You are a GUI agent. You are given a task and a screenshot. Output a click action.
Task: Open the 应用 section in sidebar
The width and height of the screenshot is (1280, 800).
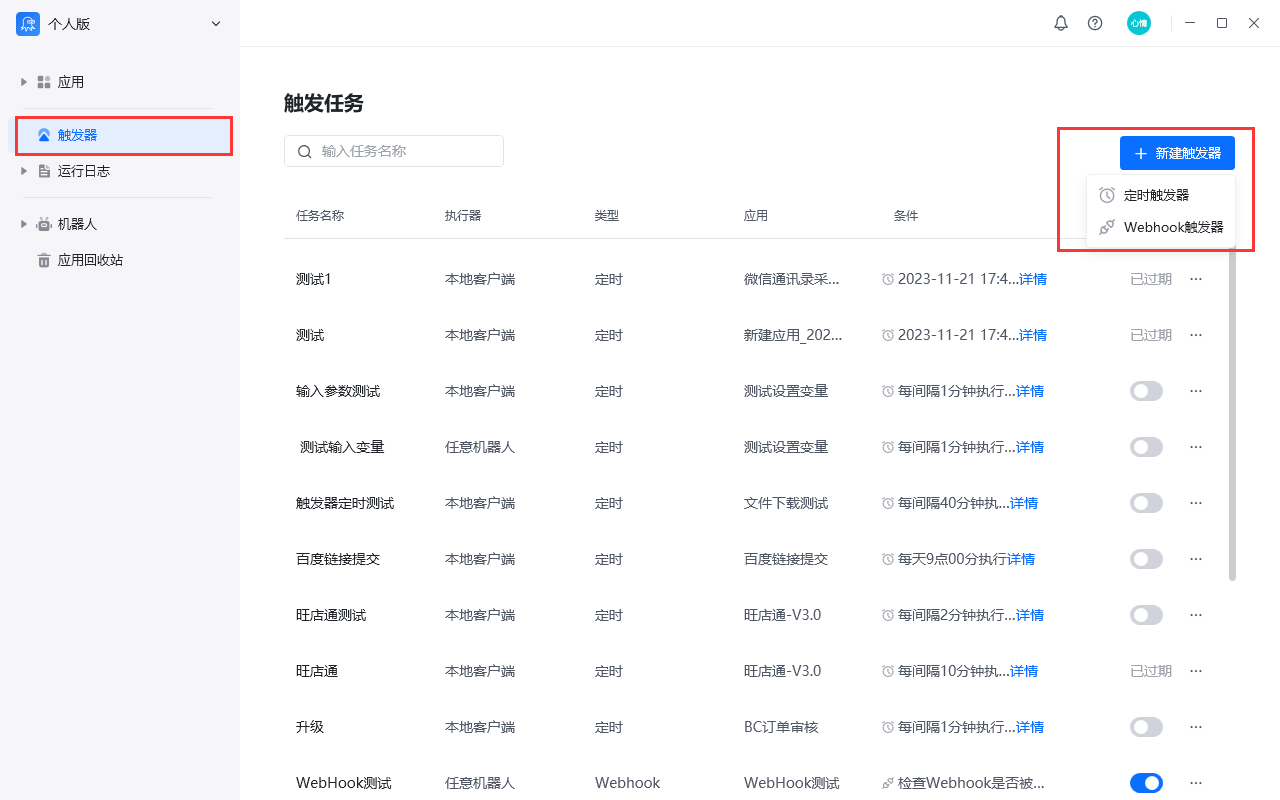[x=70, y=82]
